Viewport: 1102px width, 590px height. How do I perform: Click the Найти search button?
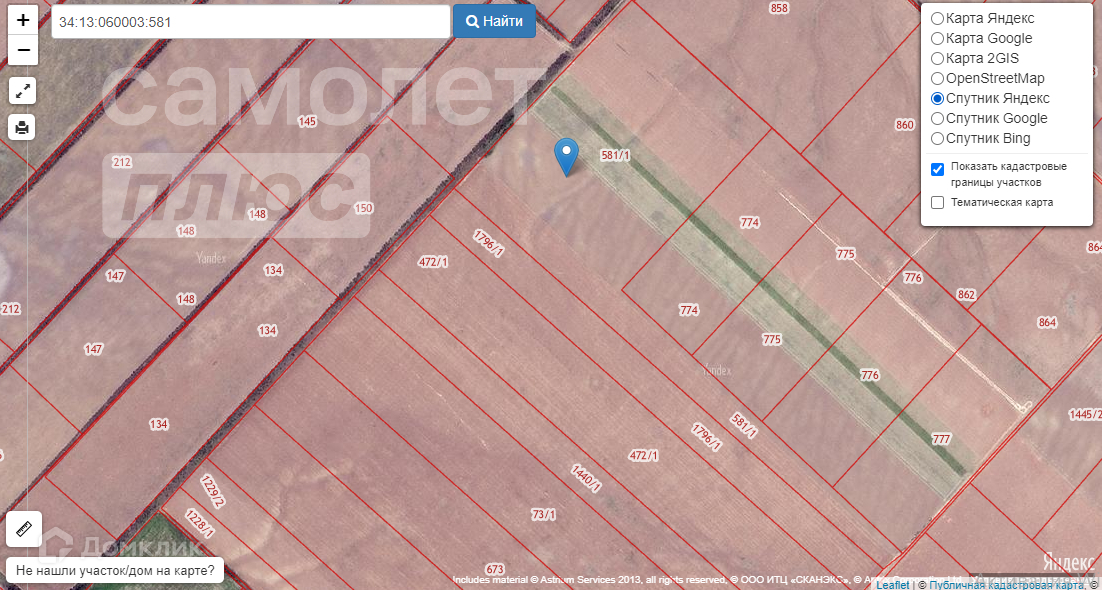pyautogui.click(x=494, y=22)
